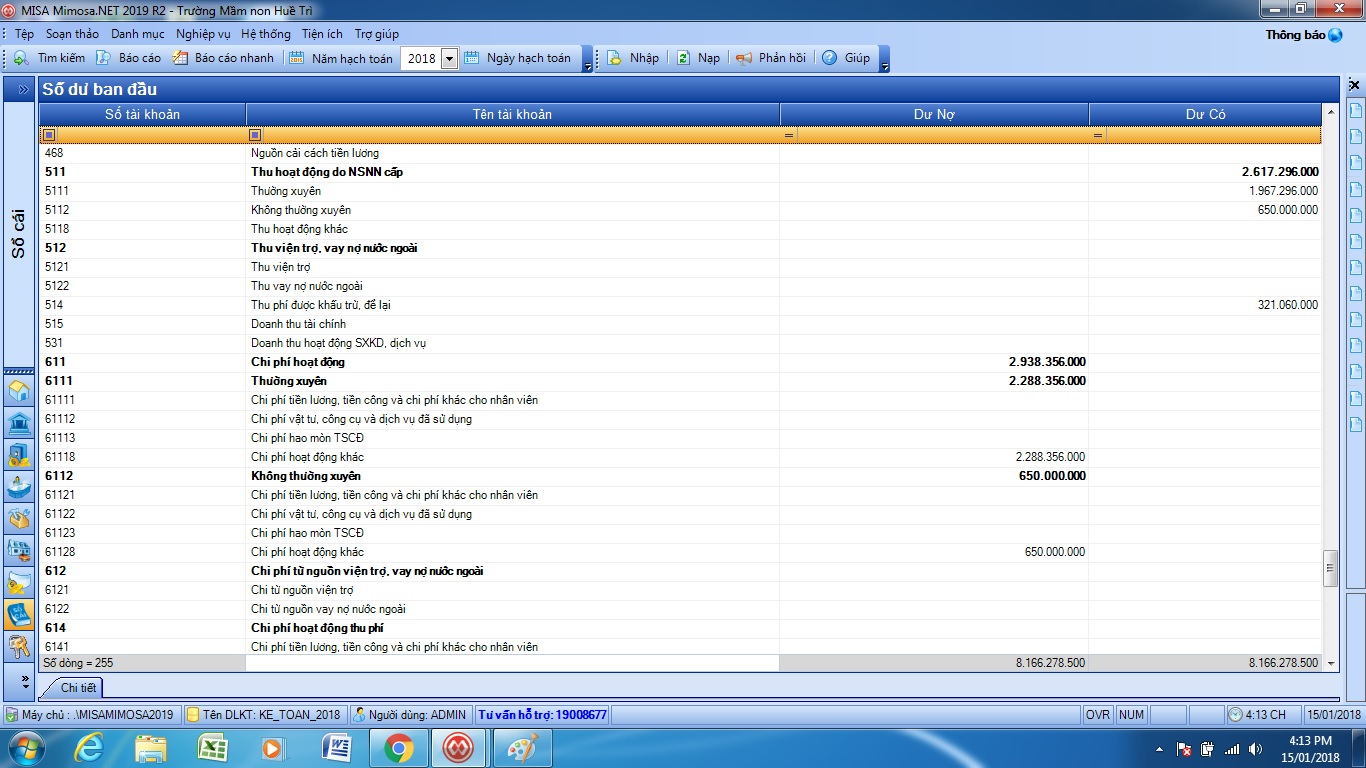Sort by the Tên tài khoản column header
Viewport: 1366px width, 768px height.
[x=512, y=114]
